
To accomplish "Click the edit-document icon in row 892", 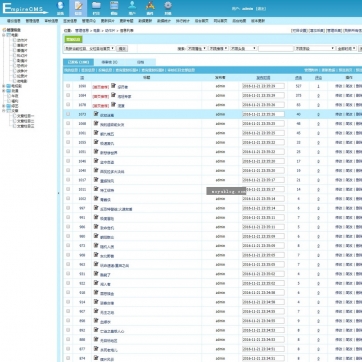I will pyautogui.click(x=96, y=330).
